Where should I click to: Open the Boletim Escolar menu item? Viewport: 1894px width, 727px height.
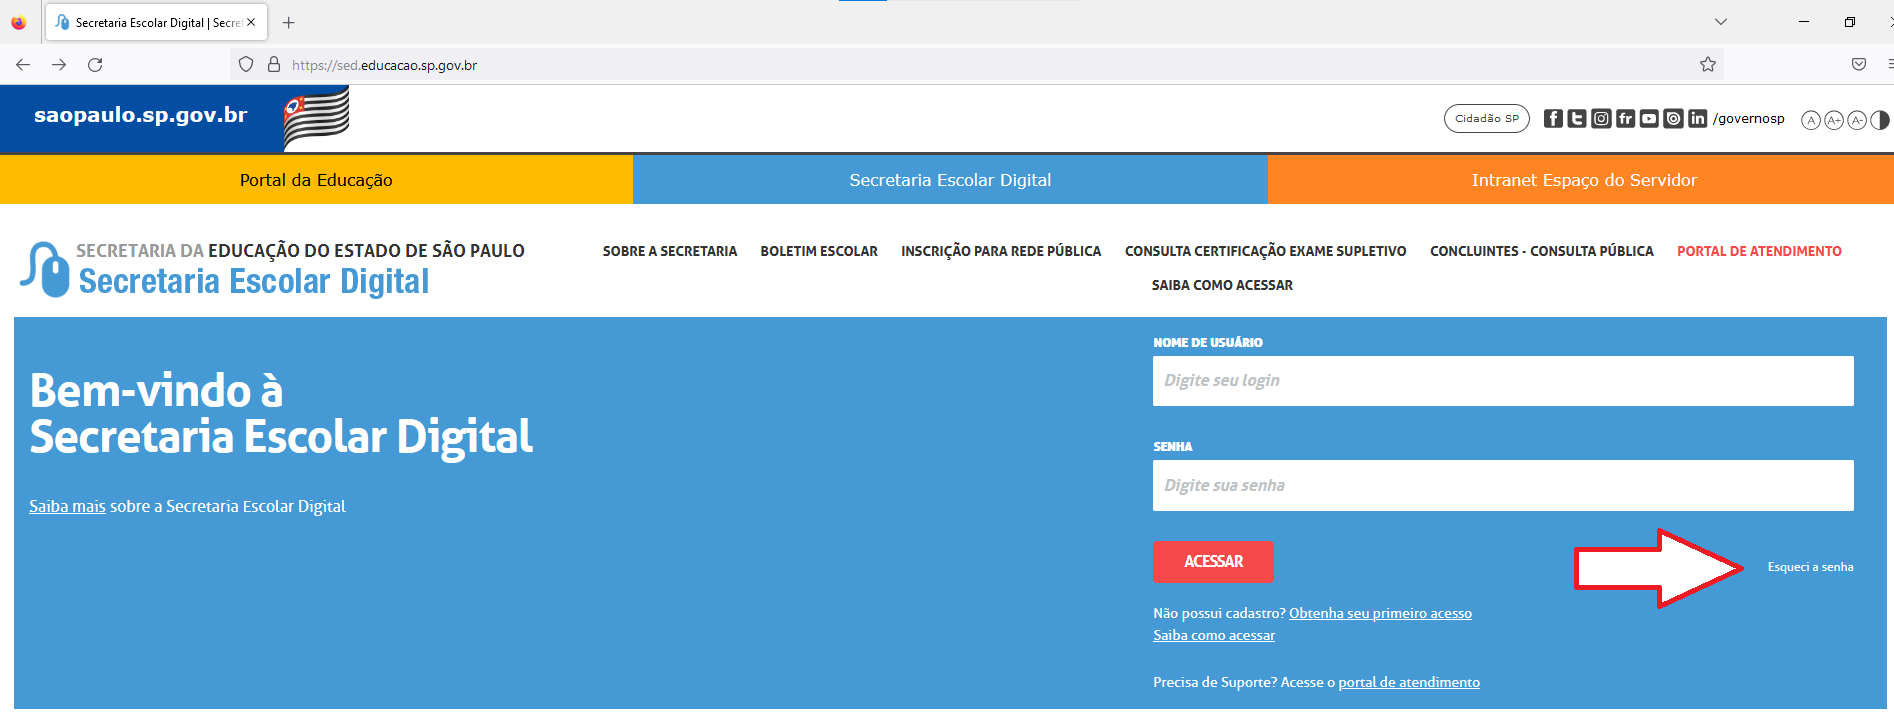coord(819,251)
